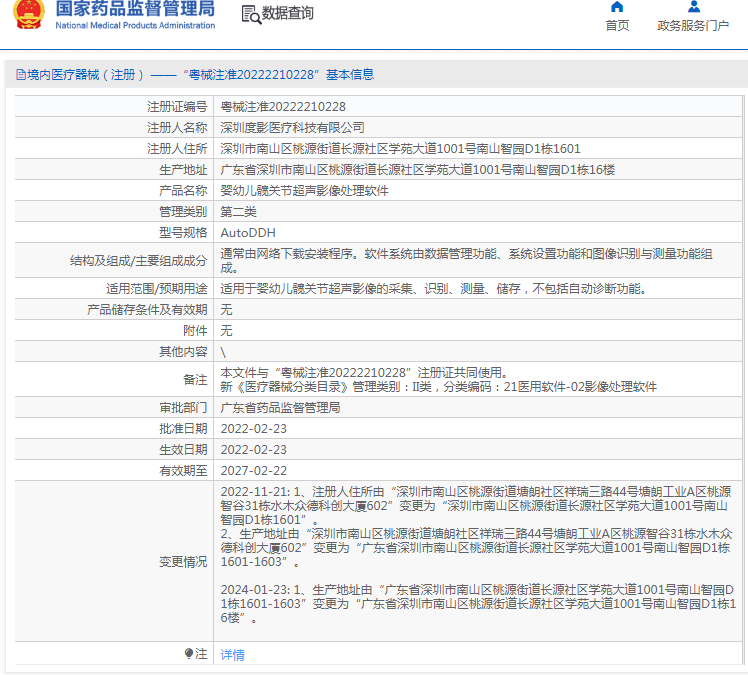Select 深圳度影医疗科技有限公司 cell

(x=292, y=127)
